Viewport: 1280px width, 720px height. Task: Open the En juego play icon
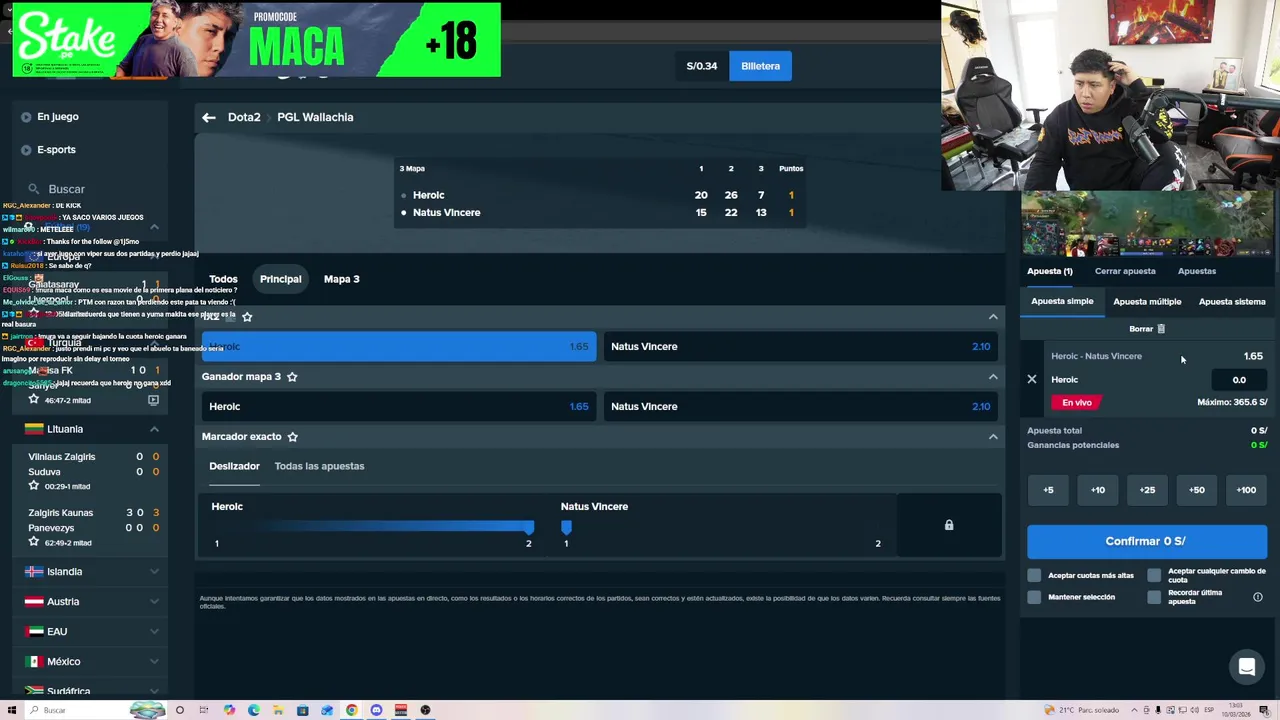click(26, 117)
